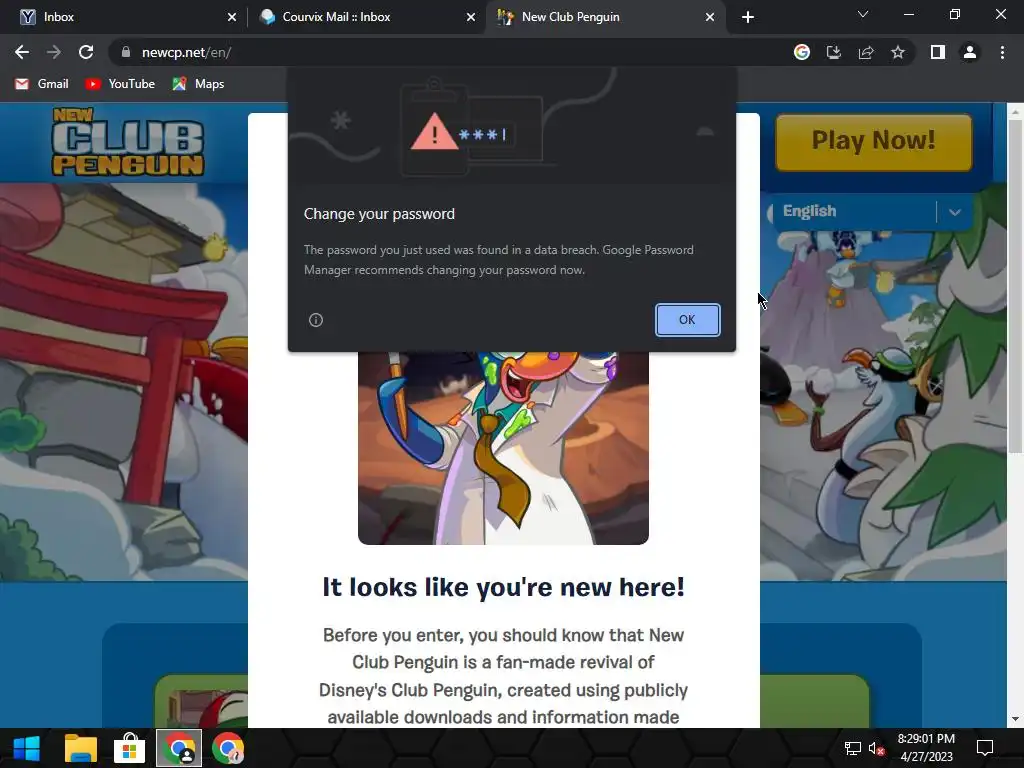The height and width of the screenshot is (768, 1024).
Task: Click the scrollbar down arrow
Action: 1015,719
